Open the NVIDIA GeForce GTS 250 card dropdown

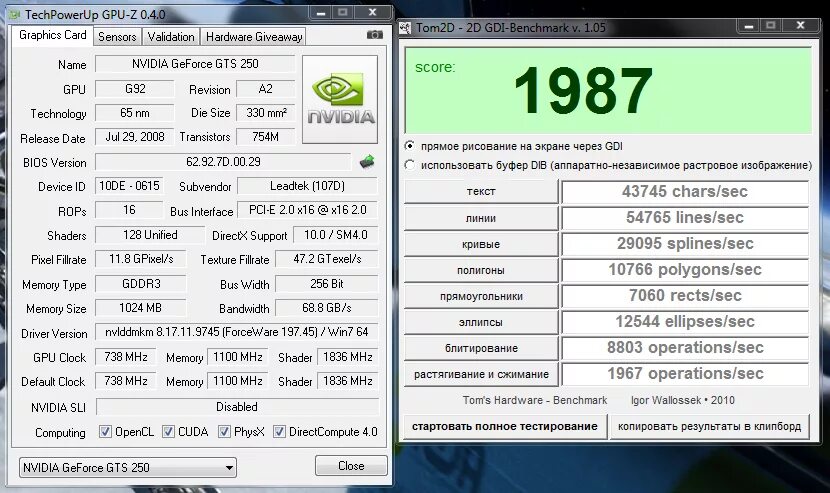coord(128,468)
